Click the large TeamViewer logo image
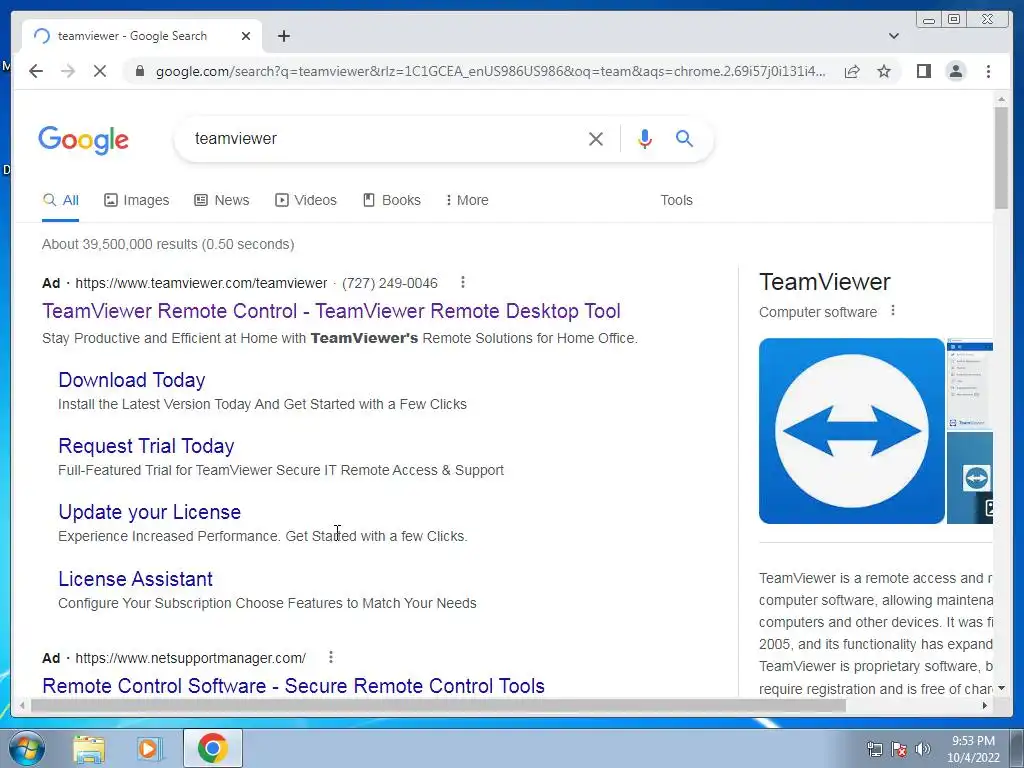The height and width of the screenshot is (768, 1024). (x=852, y=431)
